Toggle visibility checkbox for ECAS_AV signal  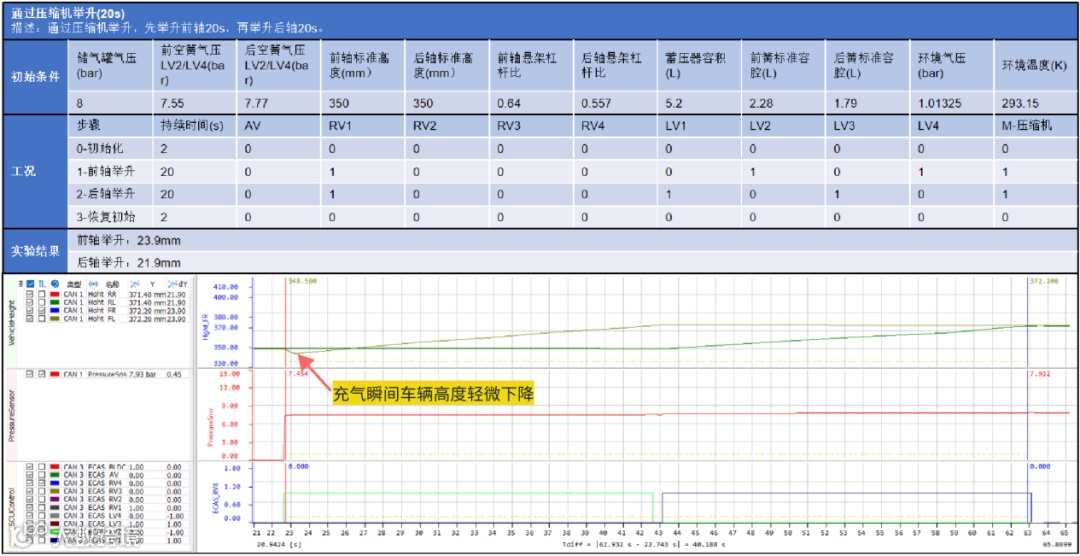30,475
